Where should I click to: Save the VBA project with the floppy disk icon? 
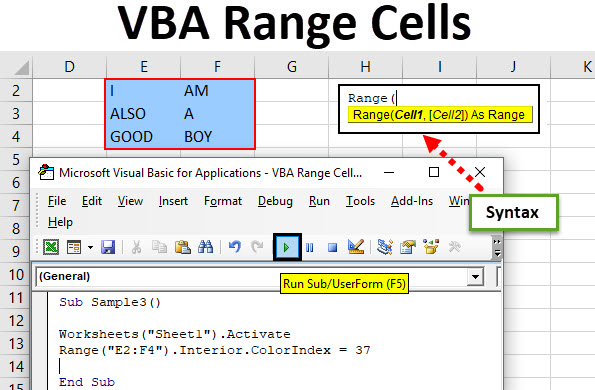(x=108, y=247)
